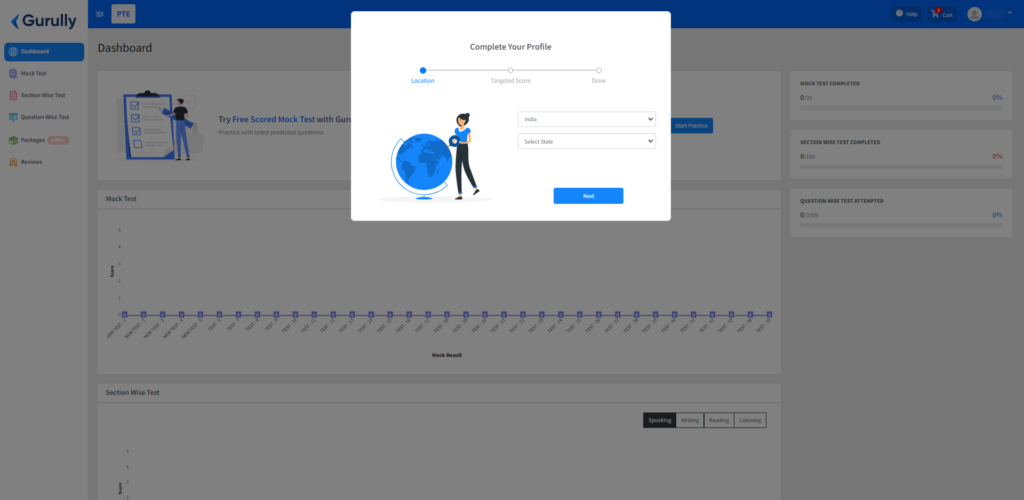Collapse sidebar with hamburger menu icon
This screenshot has width=1024, height=500.
pyautogui.click(x=100, y=14)
